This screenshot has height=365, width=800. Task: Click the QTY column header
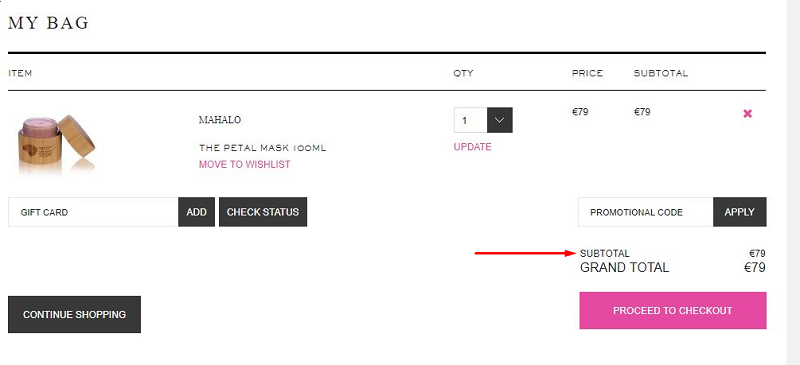pos(463,73)
